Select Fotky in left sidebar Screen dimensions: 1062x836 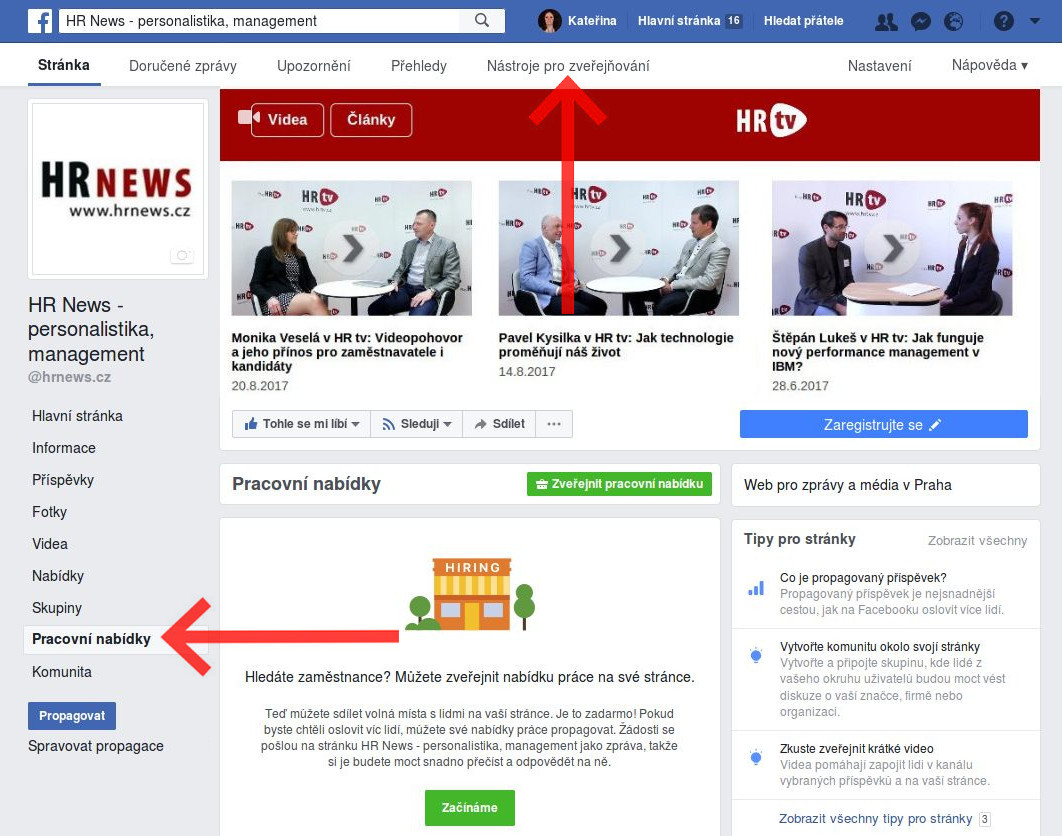point(49,511)
